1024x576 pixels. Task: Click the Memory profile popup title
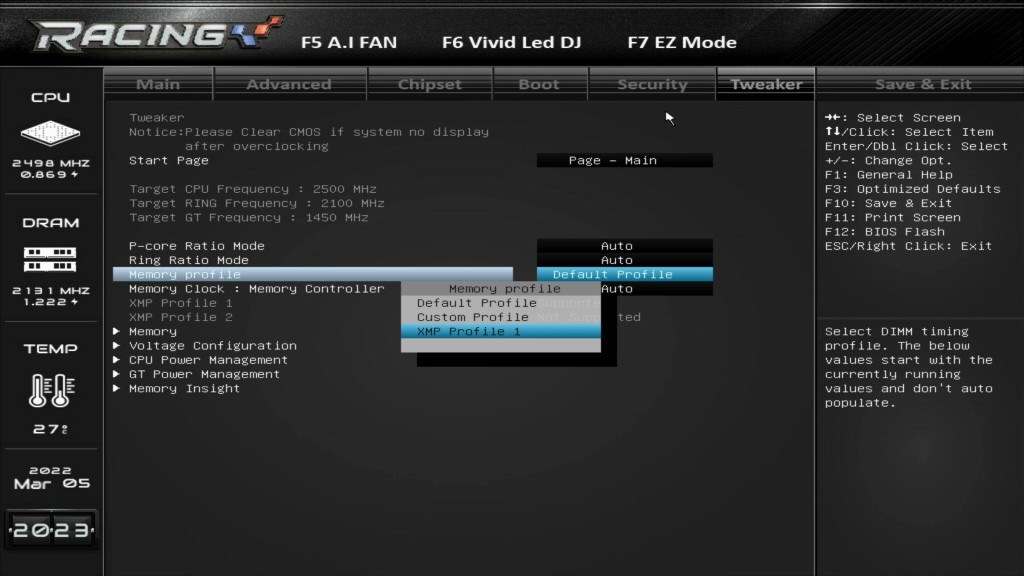(504, 289)
